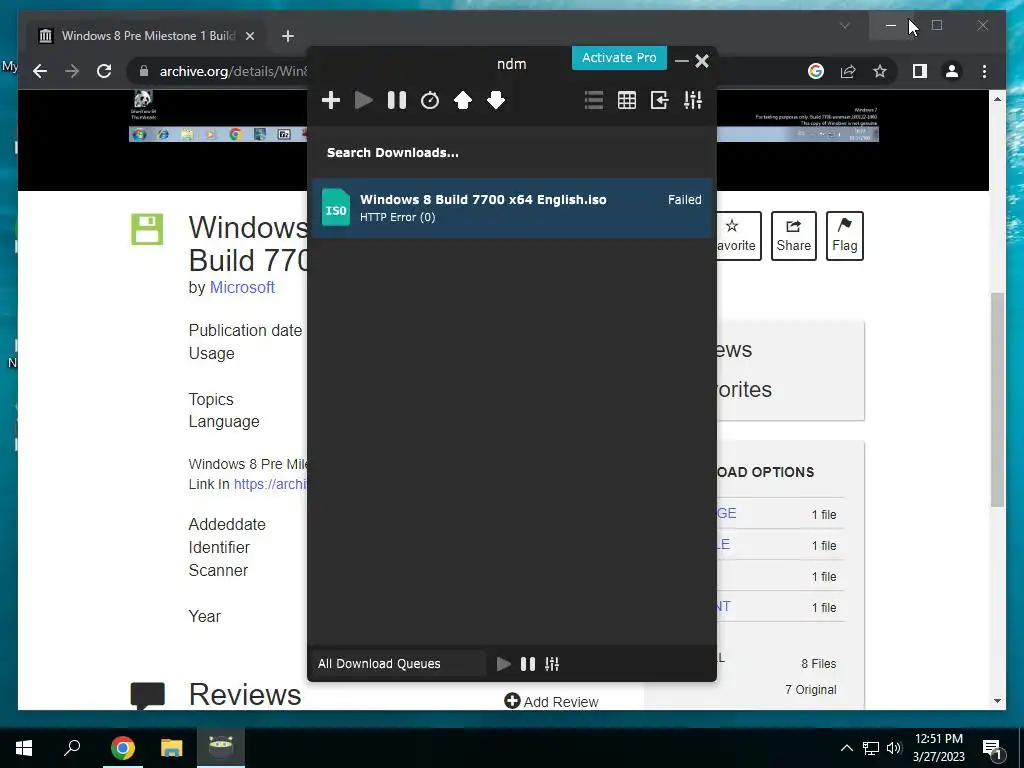Minimize the ndm window

pyautogui.click(x=682, y=61)
